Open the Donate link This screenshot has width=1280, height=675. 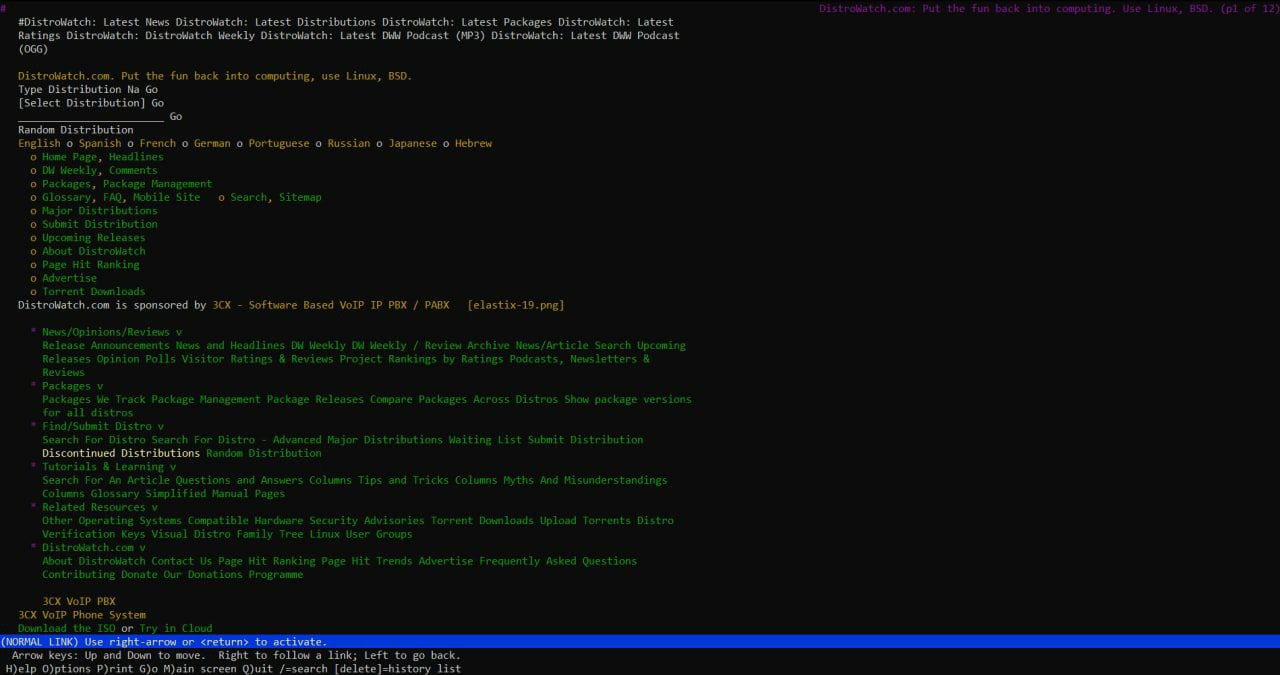pyautogui.click(x=139, y=575)
